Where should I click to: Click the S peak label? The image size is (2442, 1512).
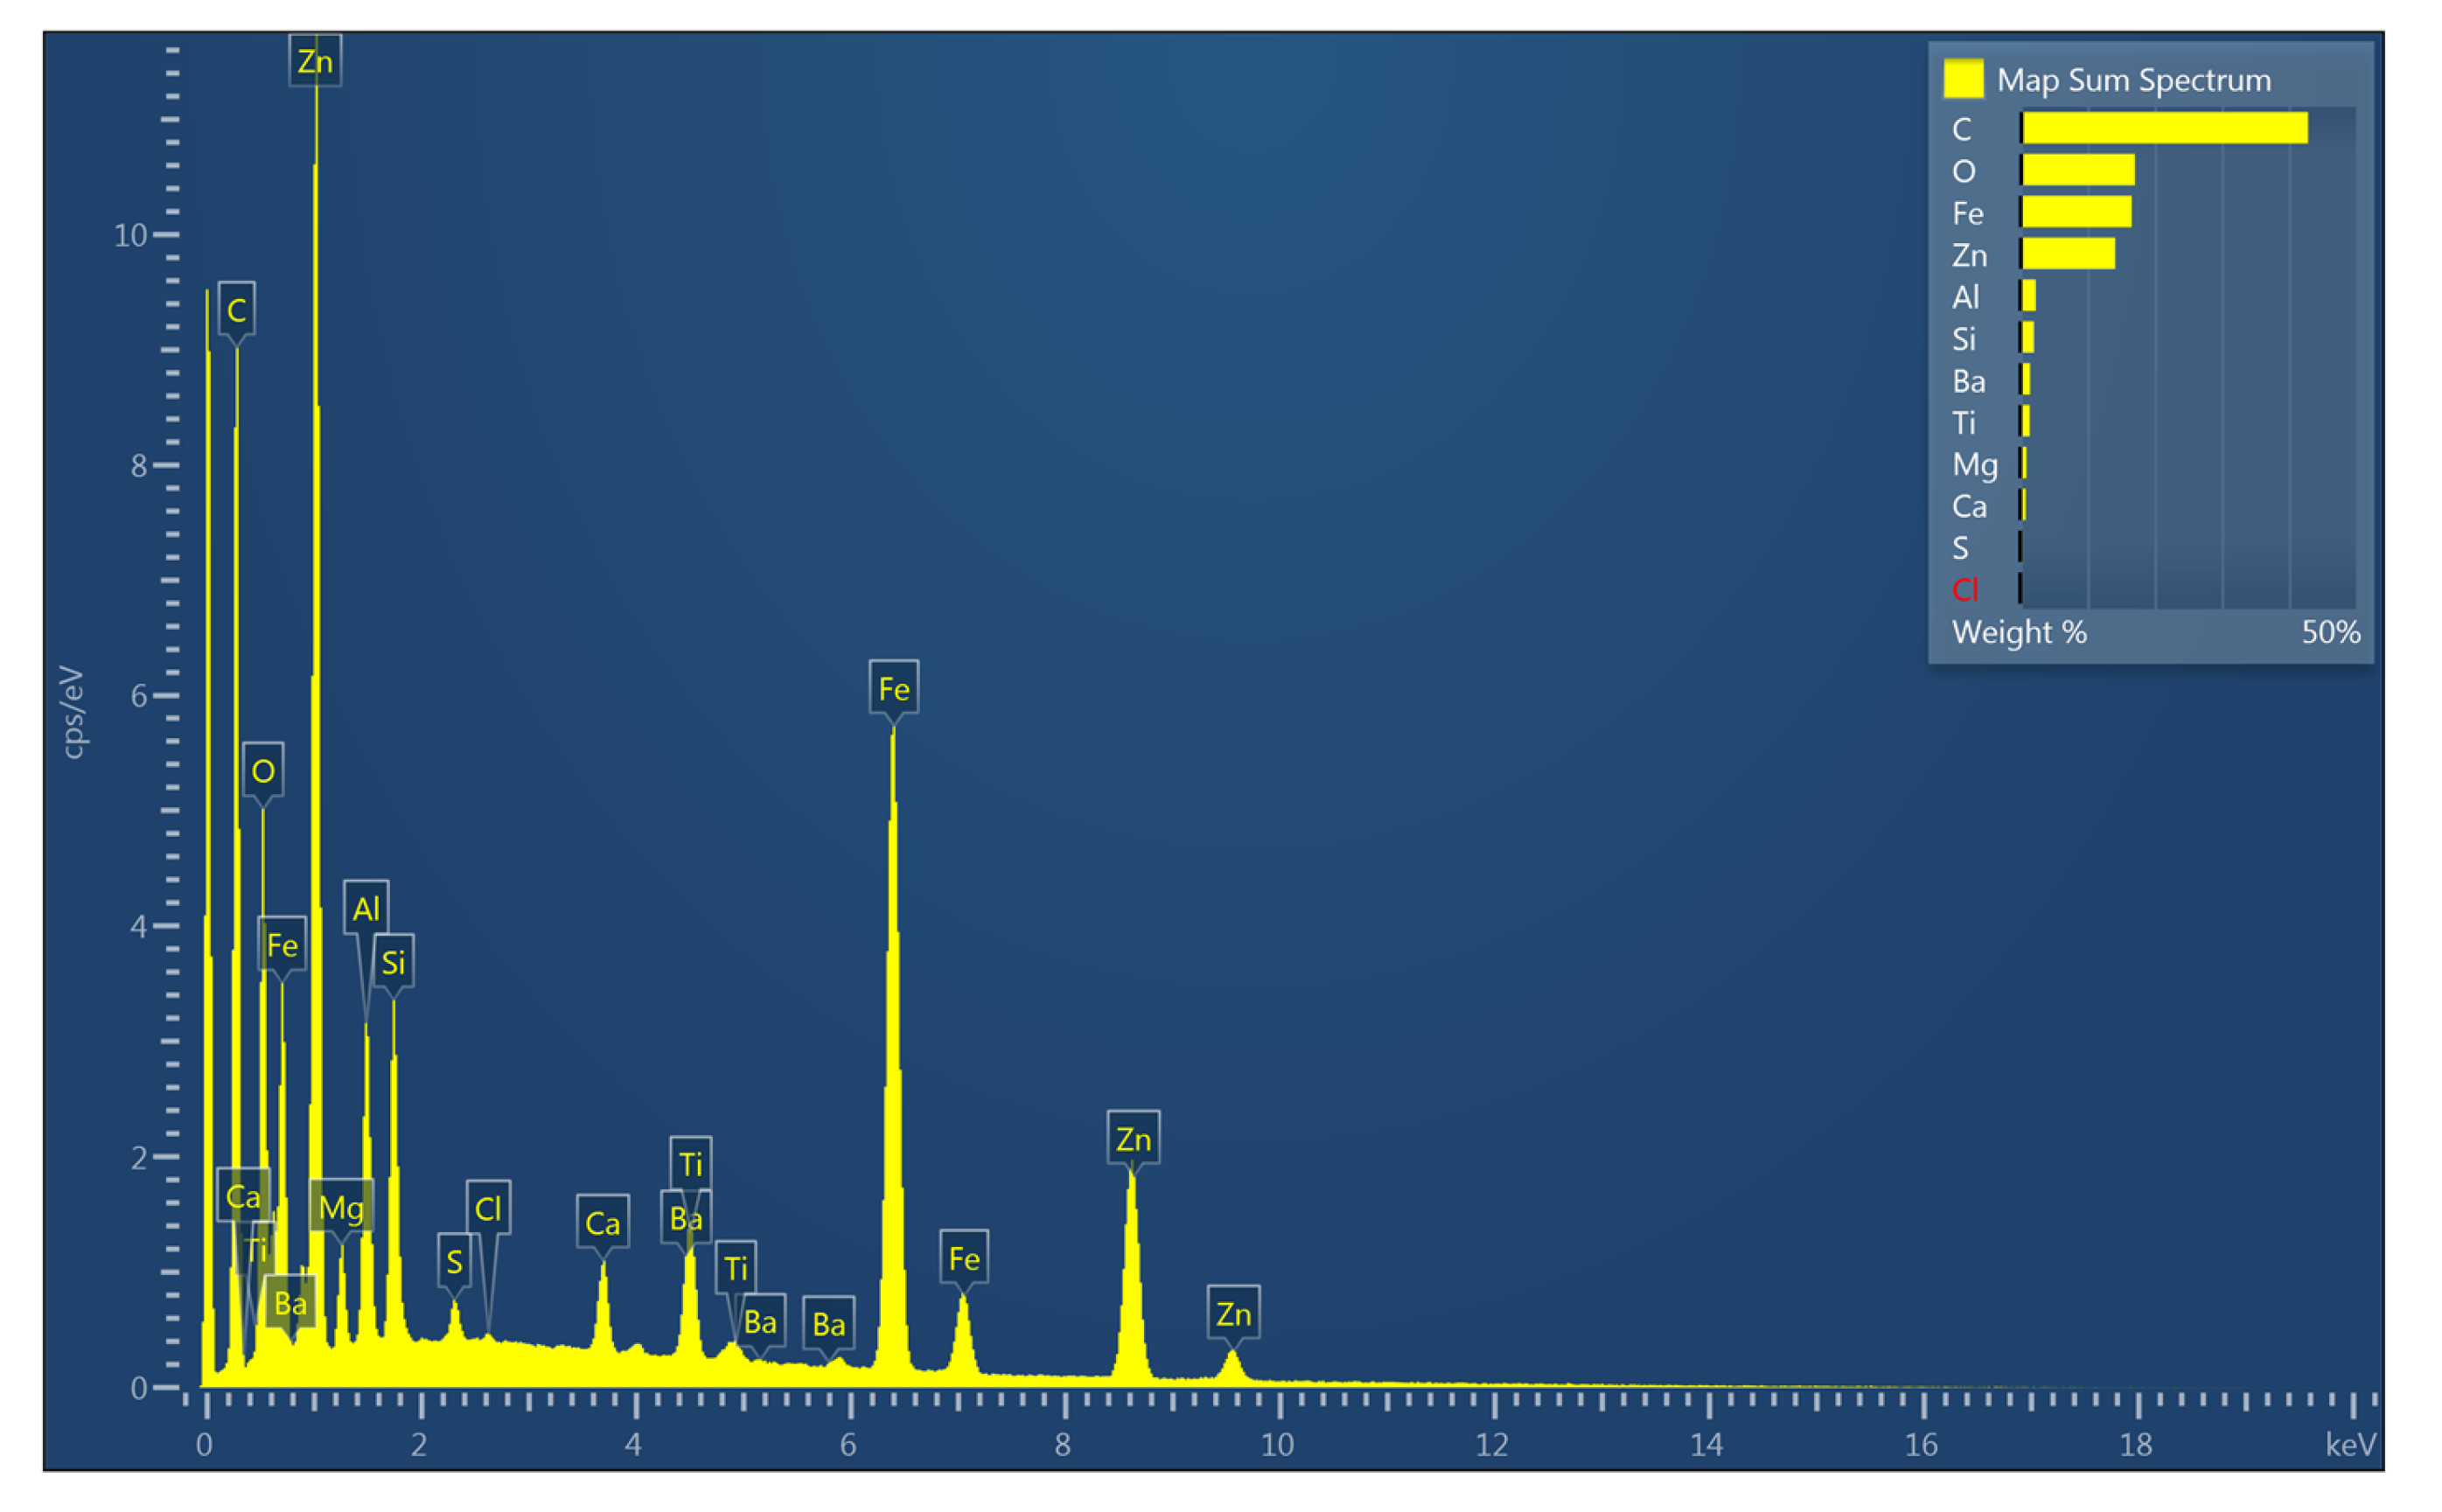(x=454, y=1262)
